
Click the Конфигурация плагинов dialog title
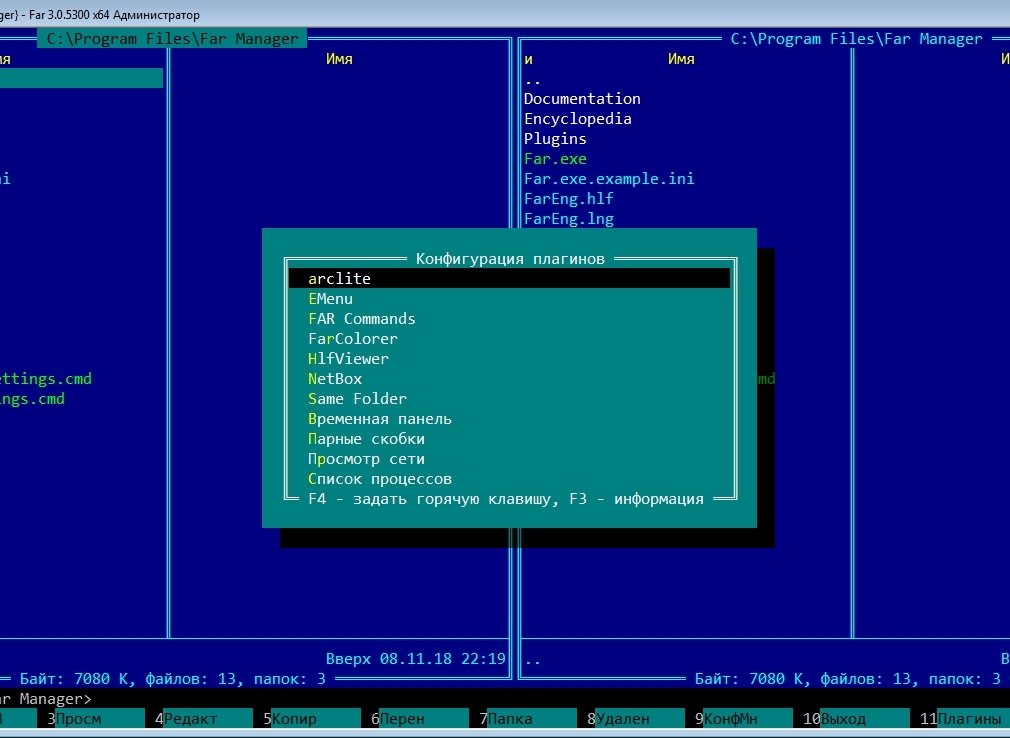pos(510,258)
